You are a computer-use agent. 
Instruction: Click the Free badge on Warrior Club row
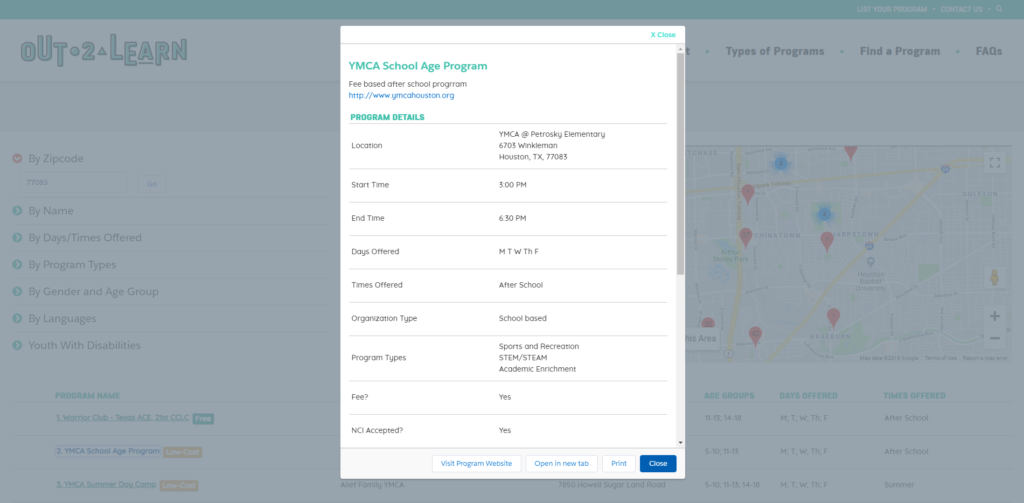tap(203, 419)
